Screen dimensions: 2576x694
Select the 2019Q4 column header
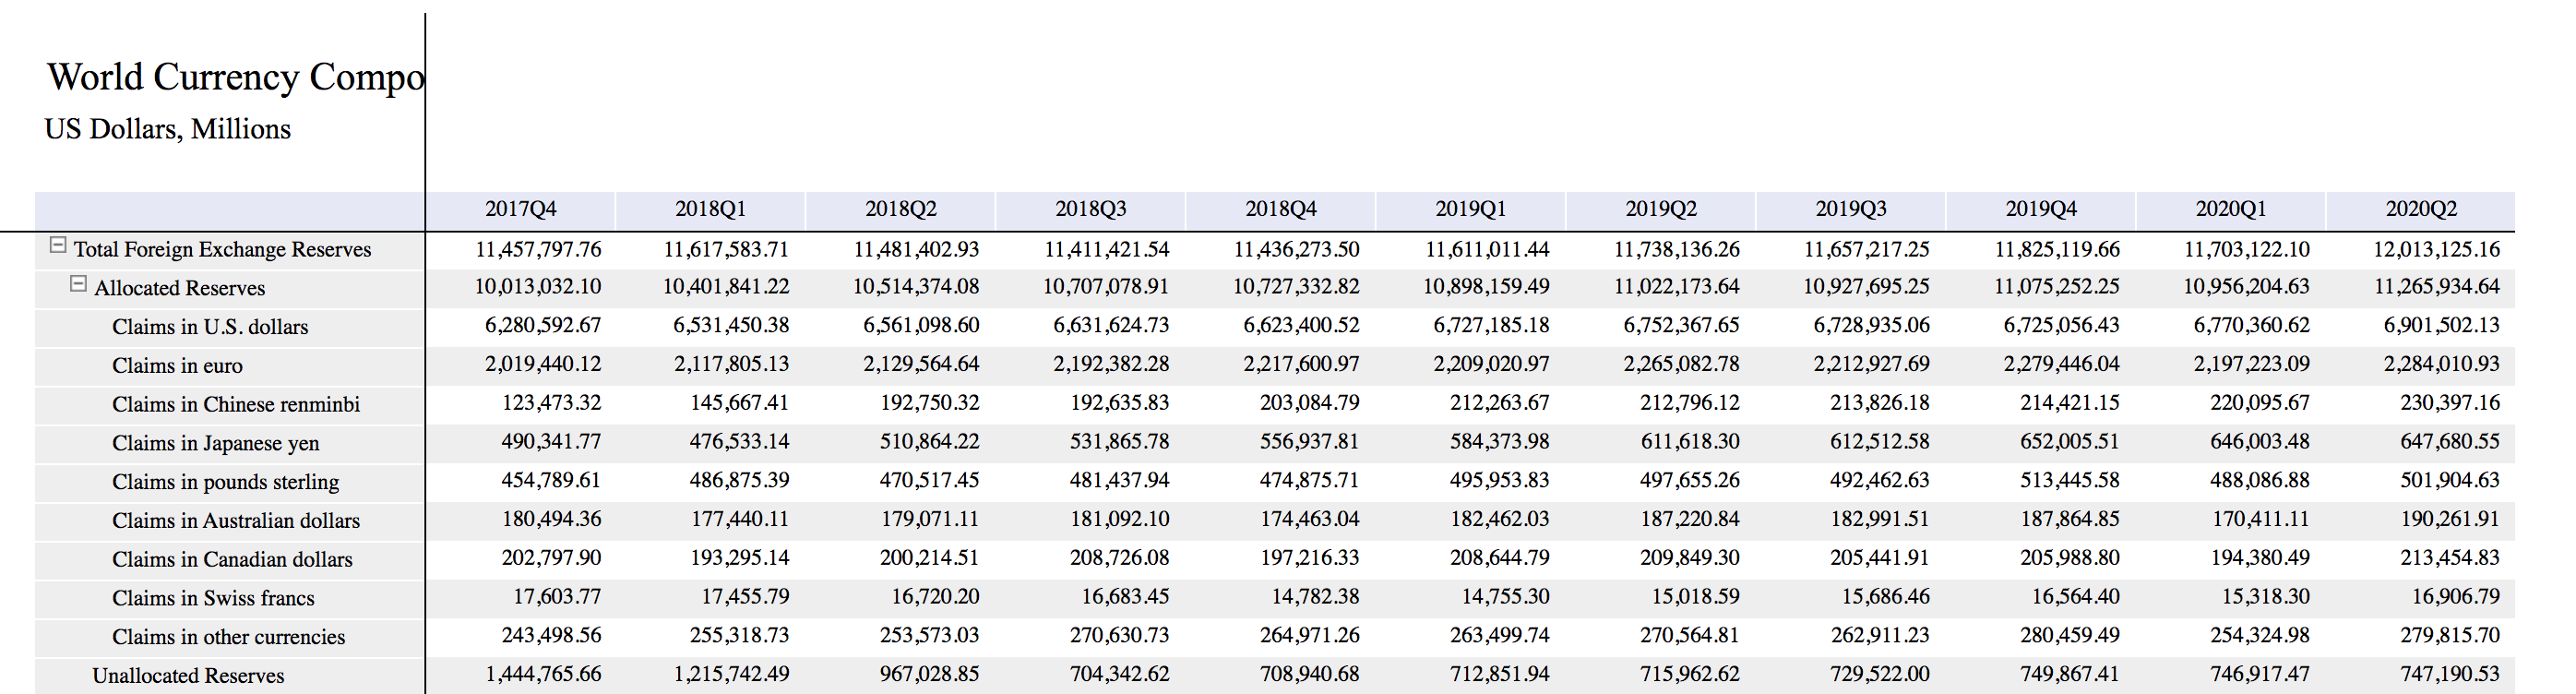click(x=2041, y=210)
